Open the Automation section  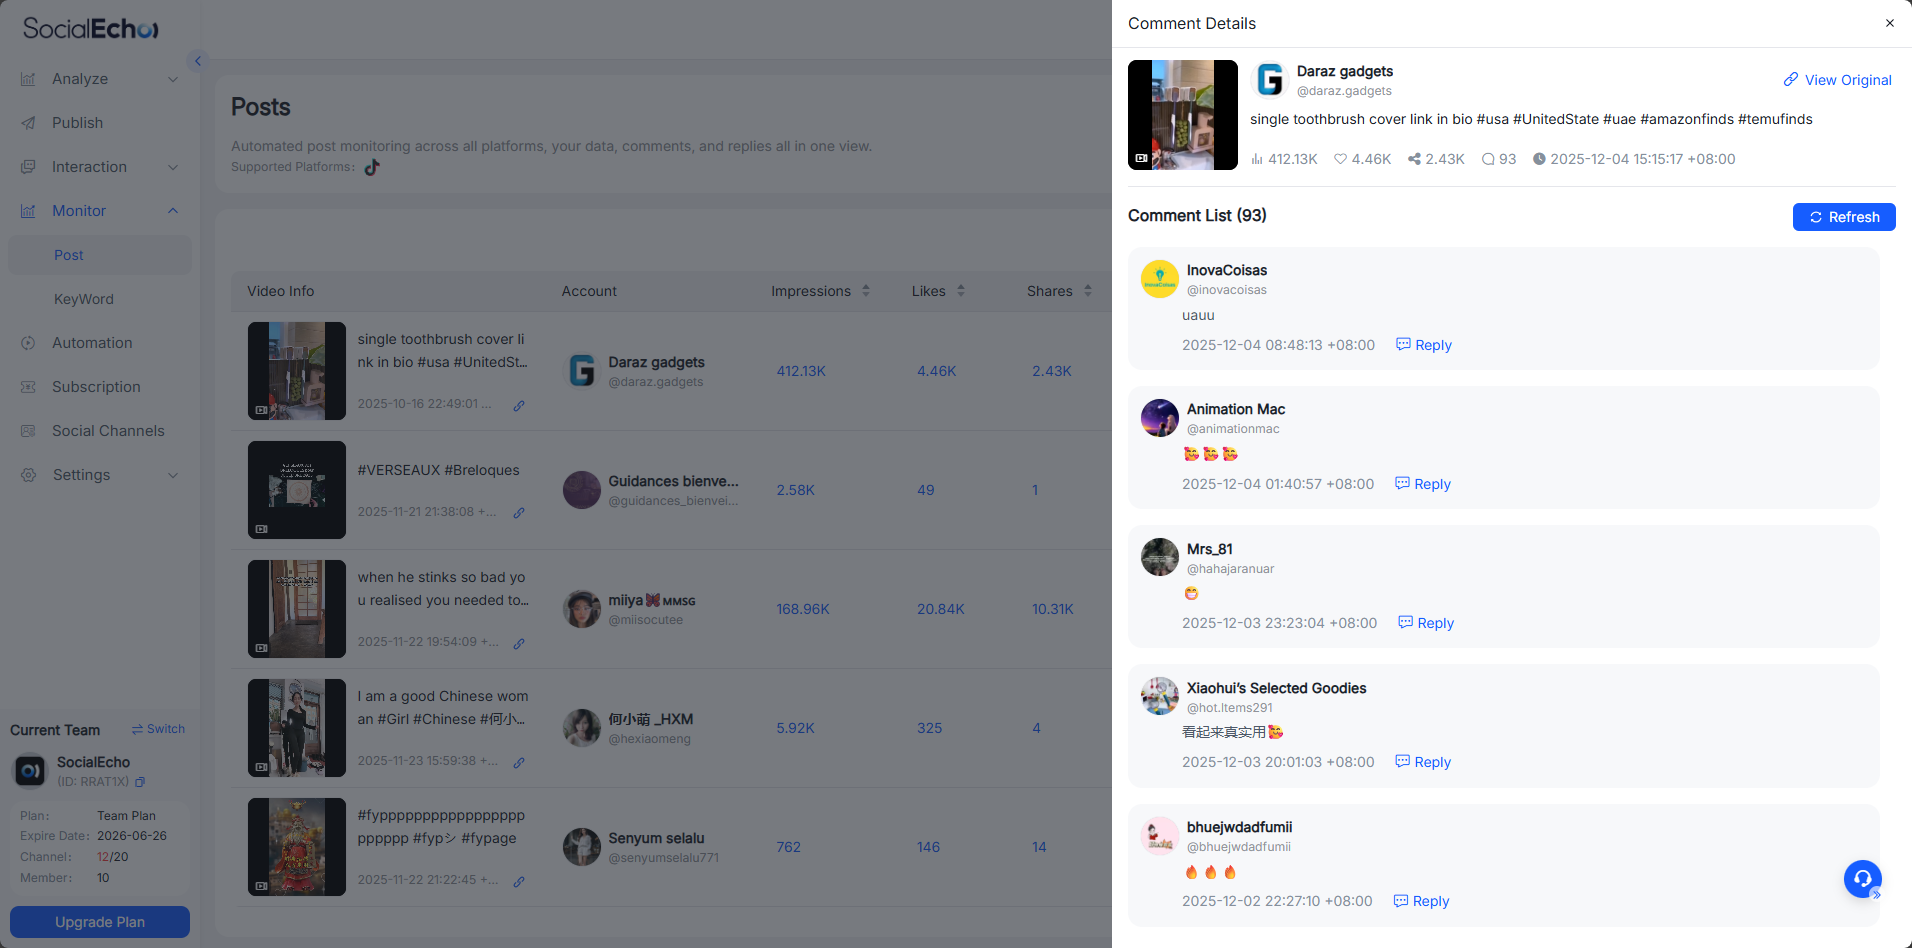100,343
